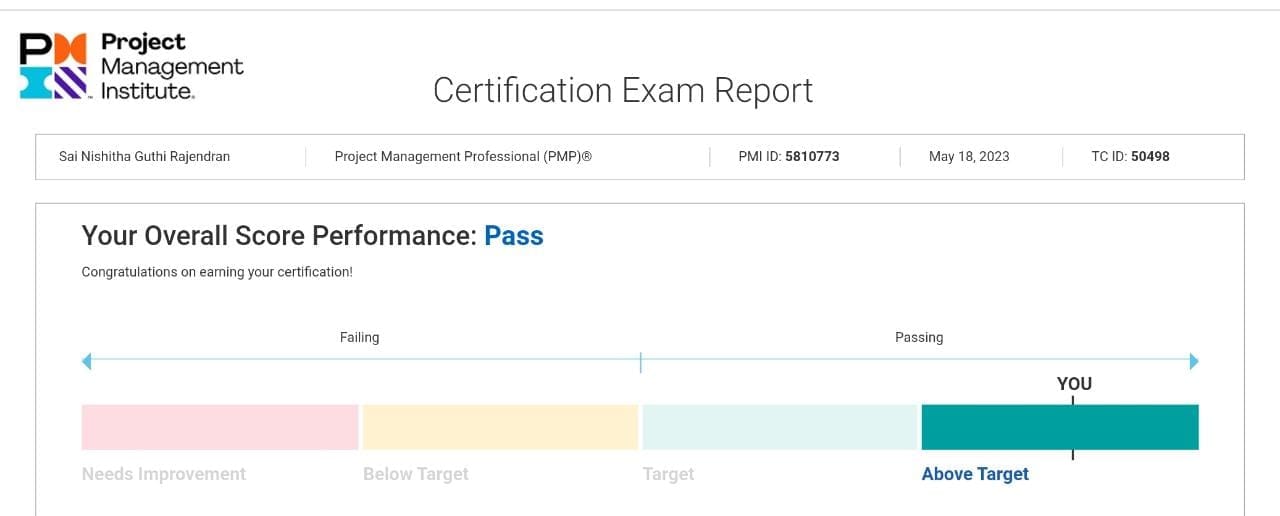Click the Project Management Institute logo
1280x516 pixels.
tap(131, 66)
